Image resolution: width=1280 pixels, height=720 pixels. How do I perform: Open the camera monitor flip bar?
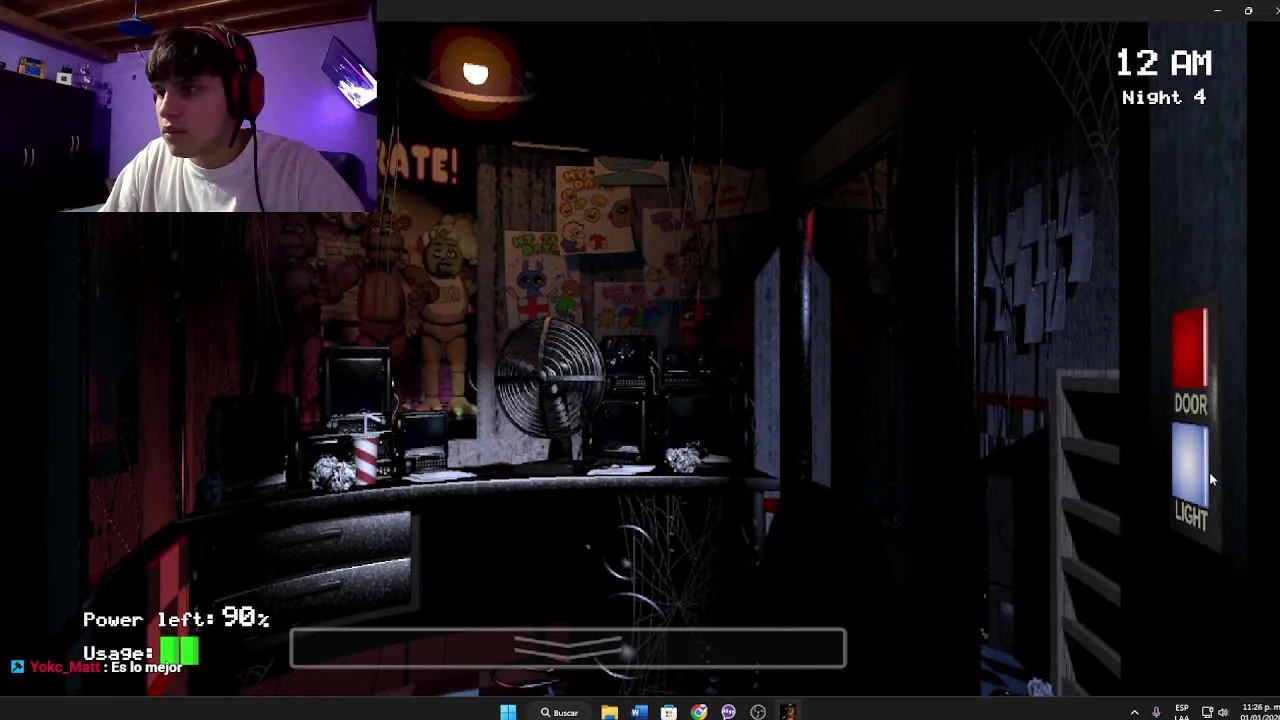click(x=568, y=648)
